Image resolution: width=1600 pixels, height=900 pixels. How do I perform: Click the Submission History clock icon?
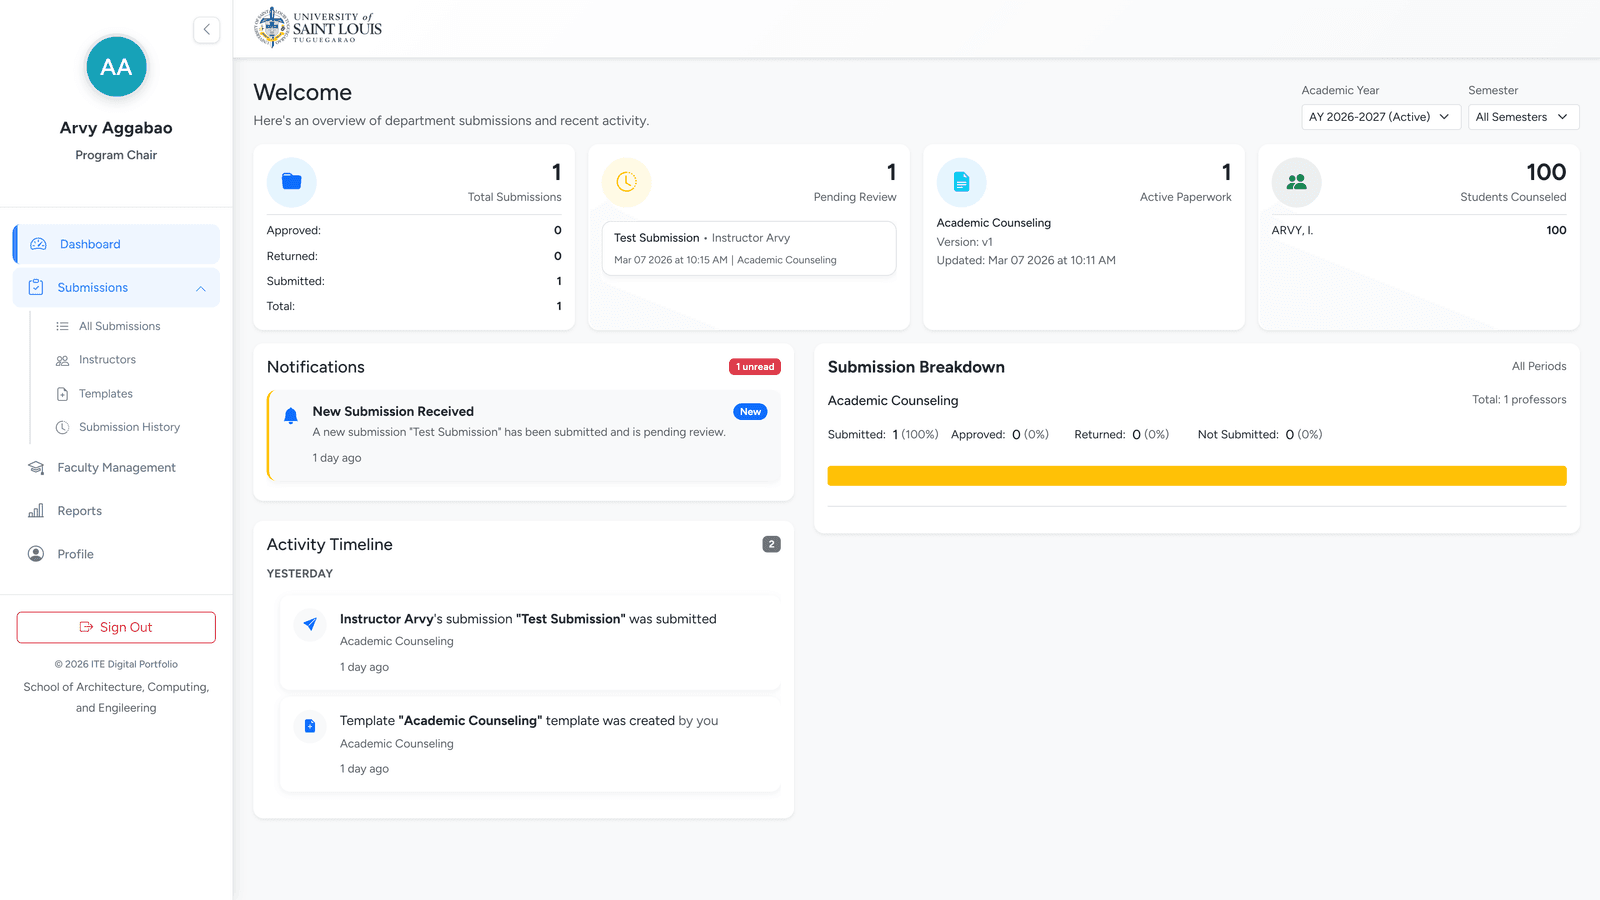click(x=62, y=427)
